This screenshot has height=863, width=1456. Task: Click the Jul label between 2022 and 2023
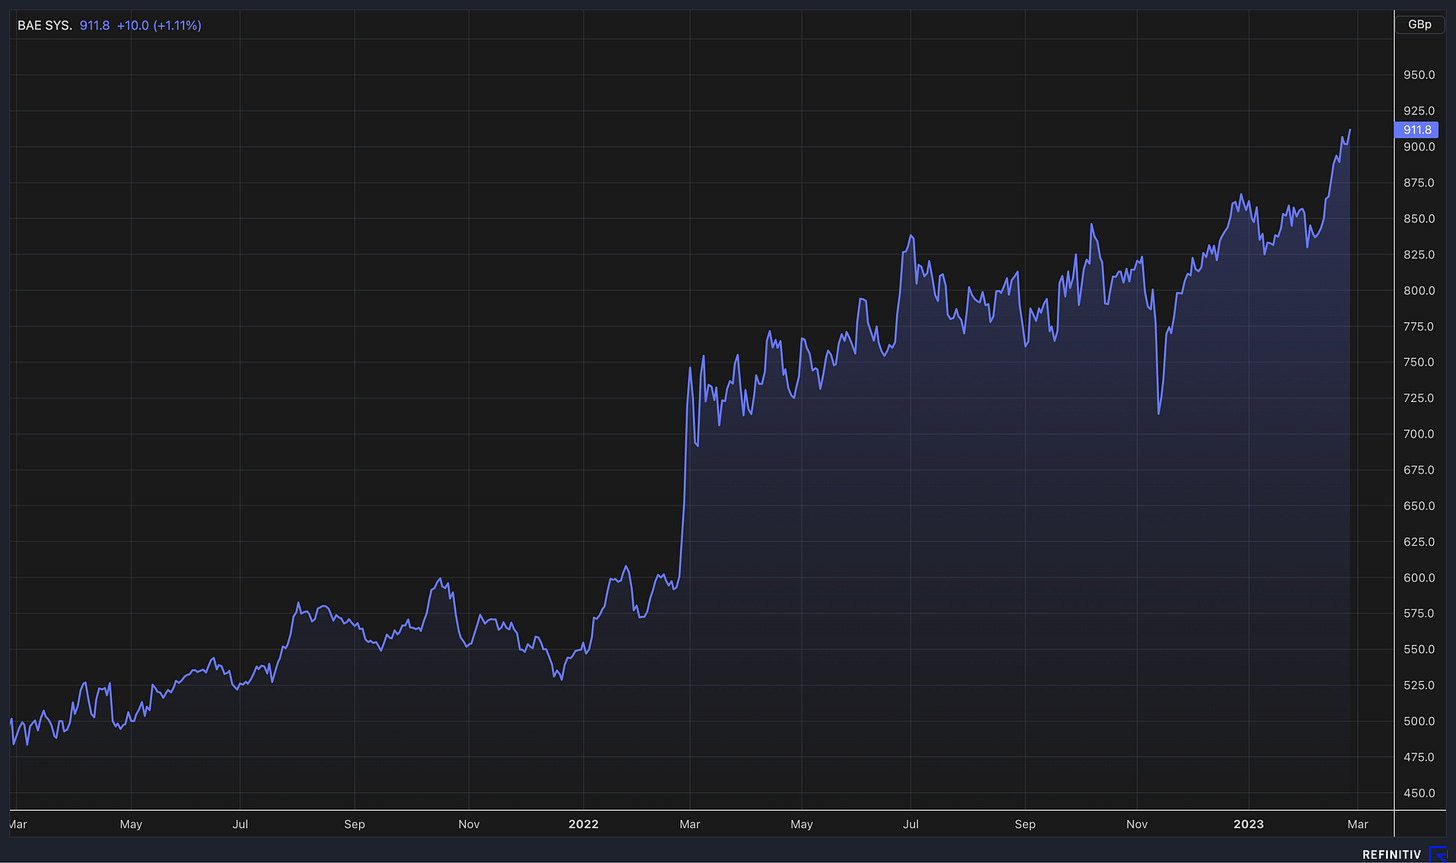(911, 825)
